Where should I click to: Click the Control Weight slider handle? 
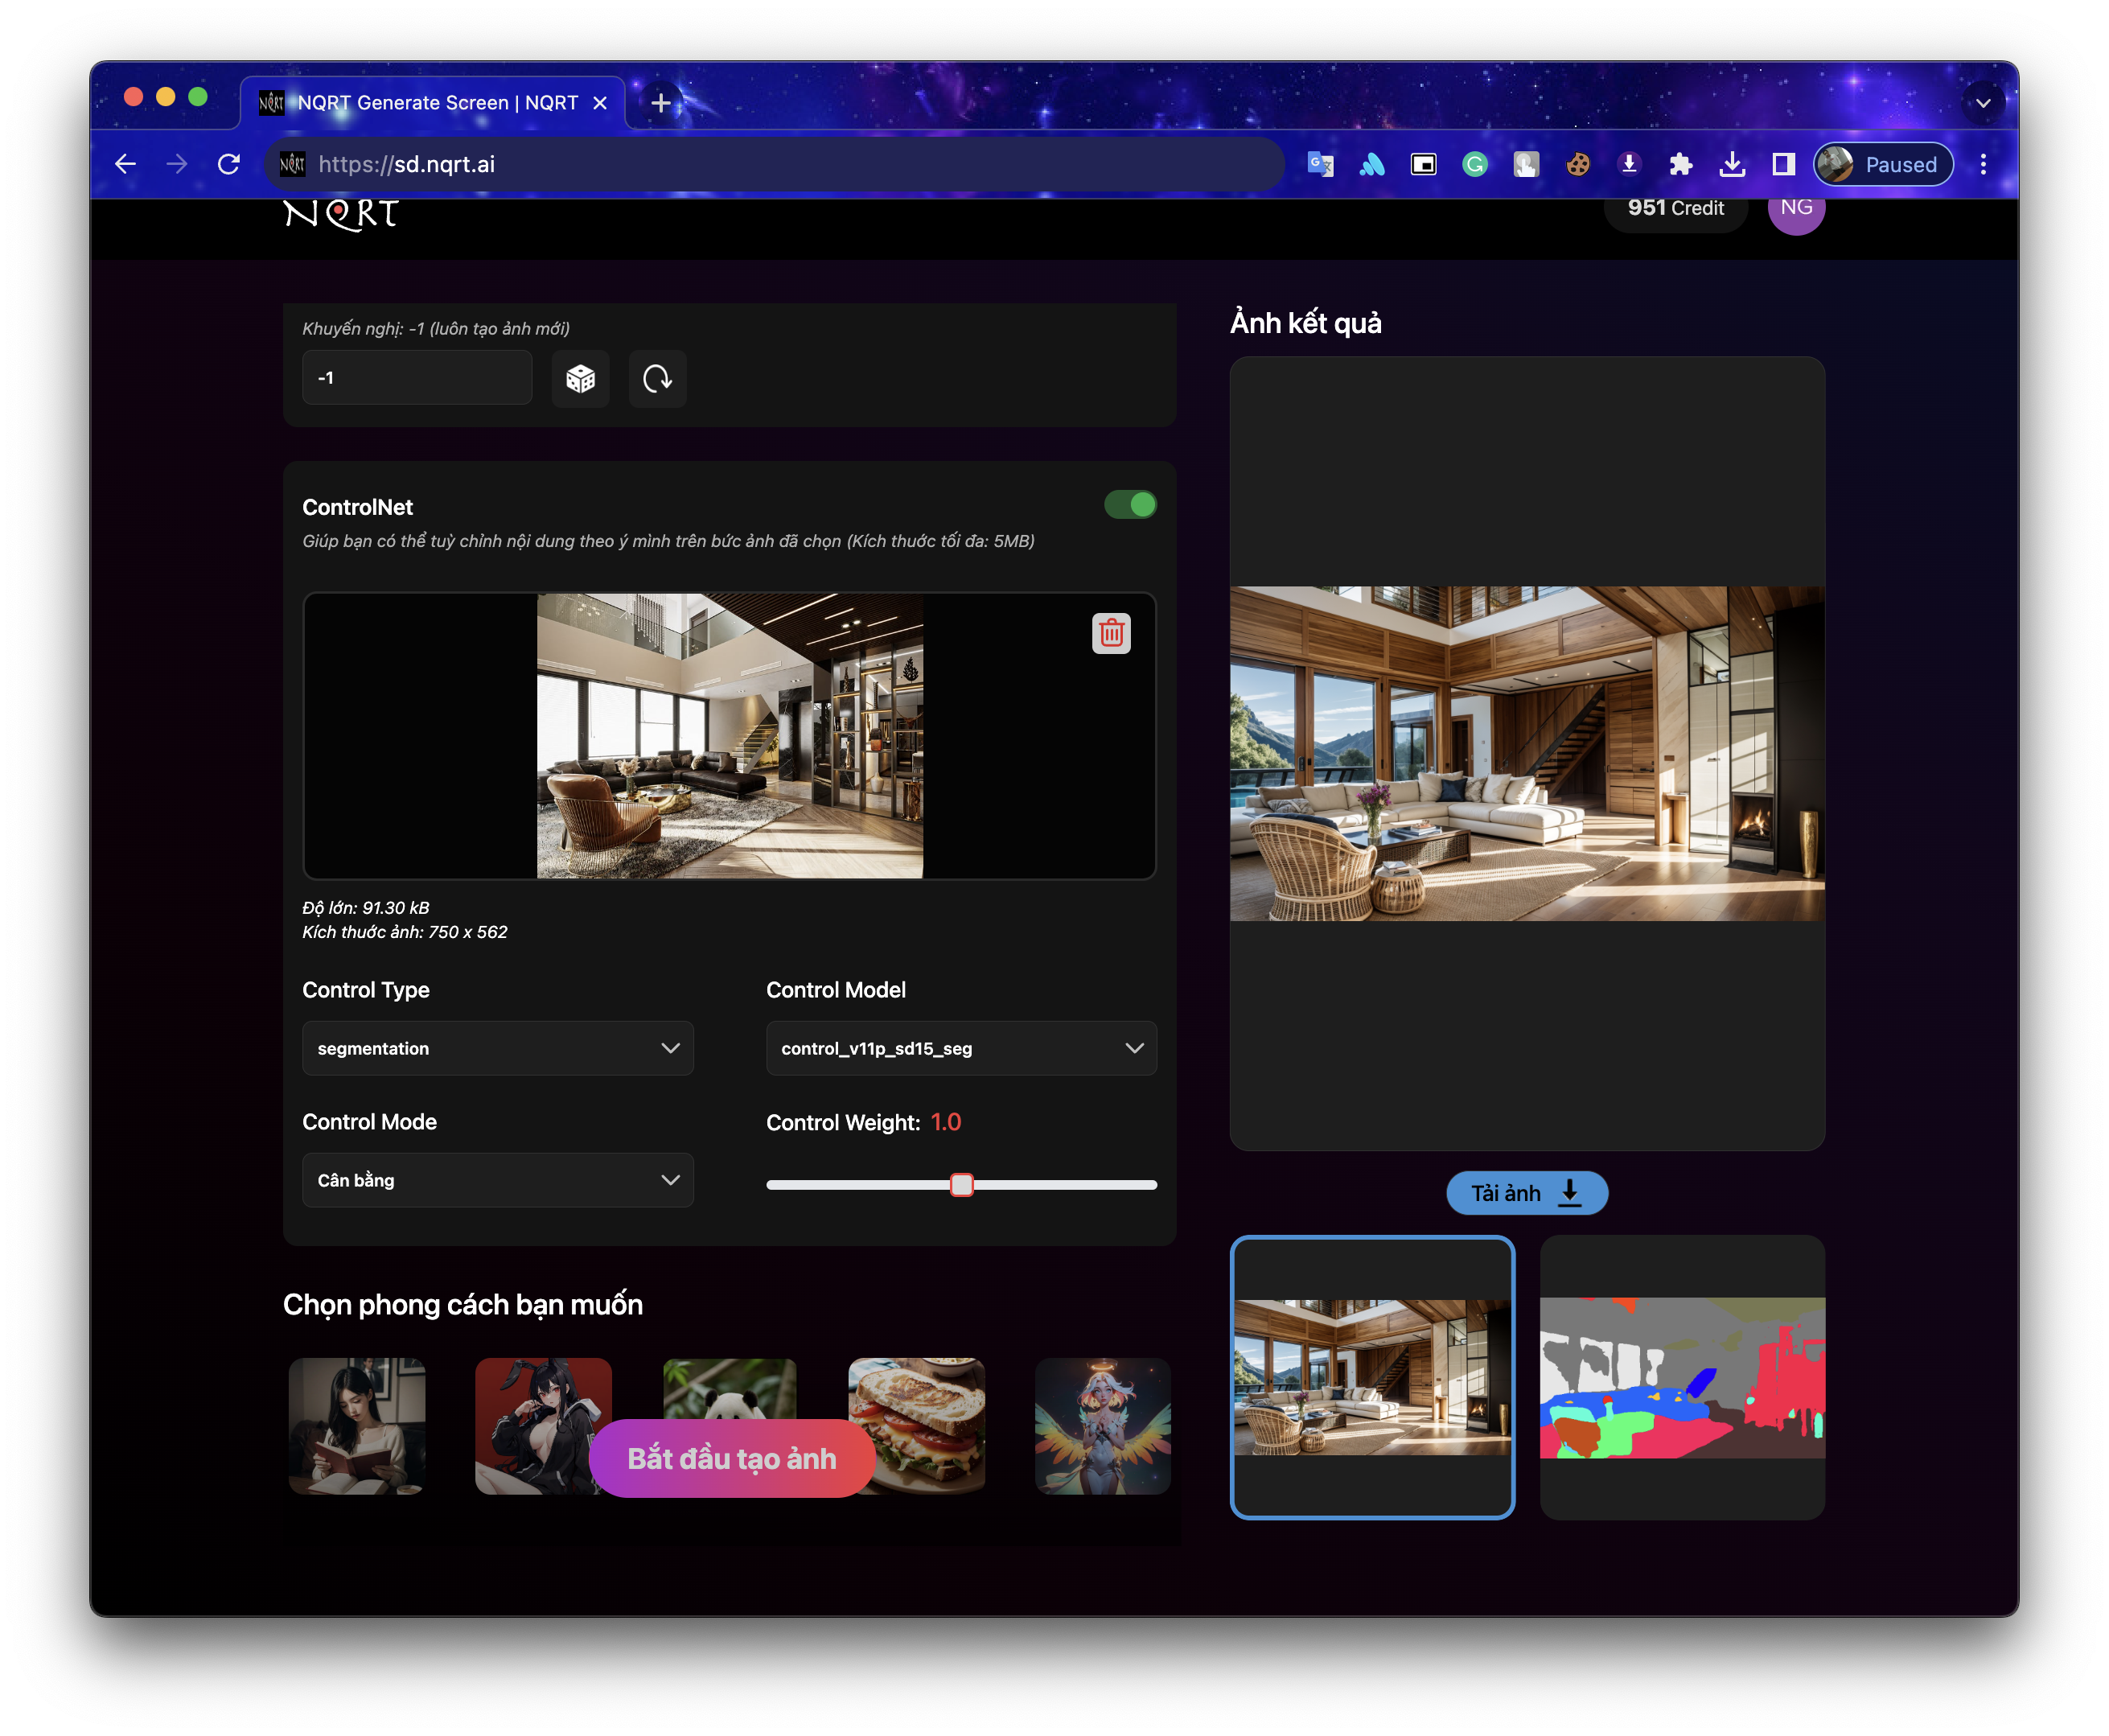961,1185
